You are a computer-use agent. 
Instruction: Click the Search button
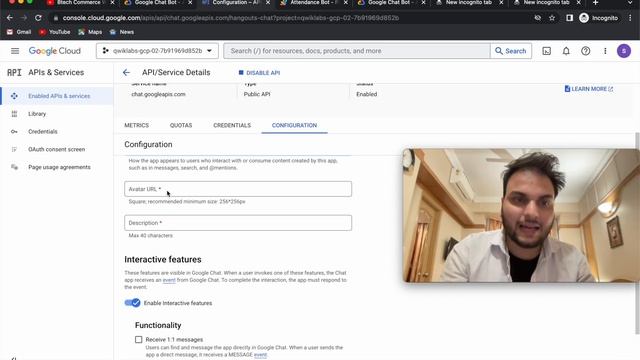[x=511, y=51]
